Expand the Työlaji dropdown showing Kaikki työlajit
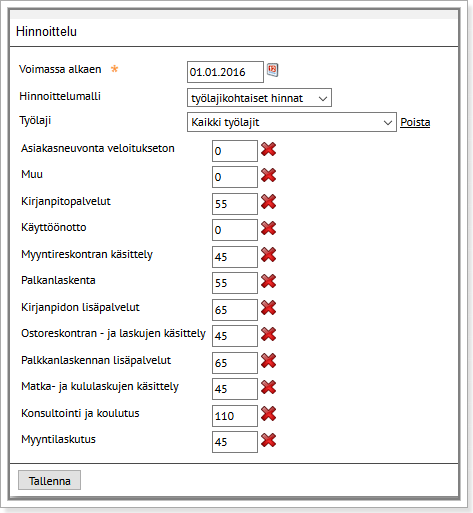473x513 pixels. tap(292, 122)
